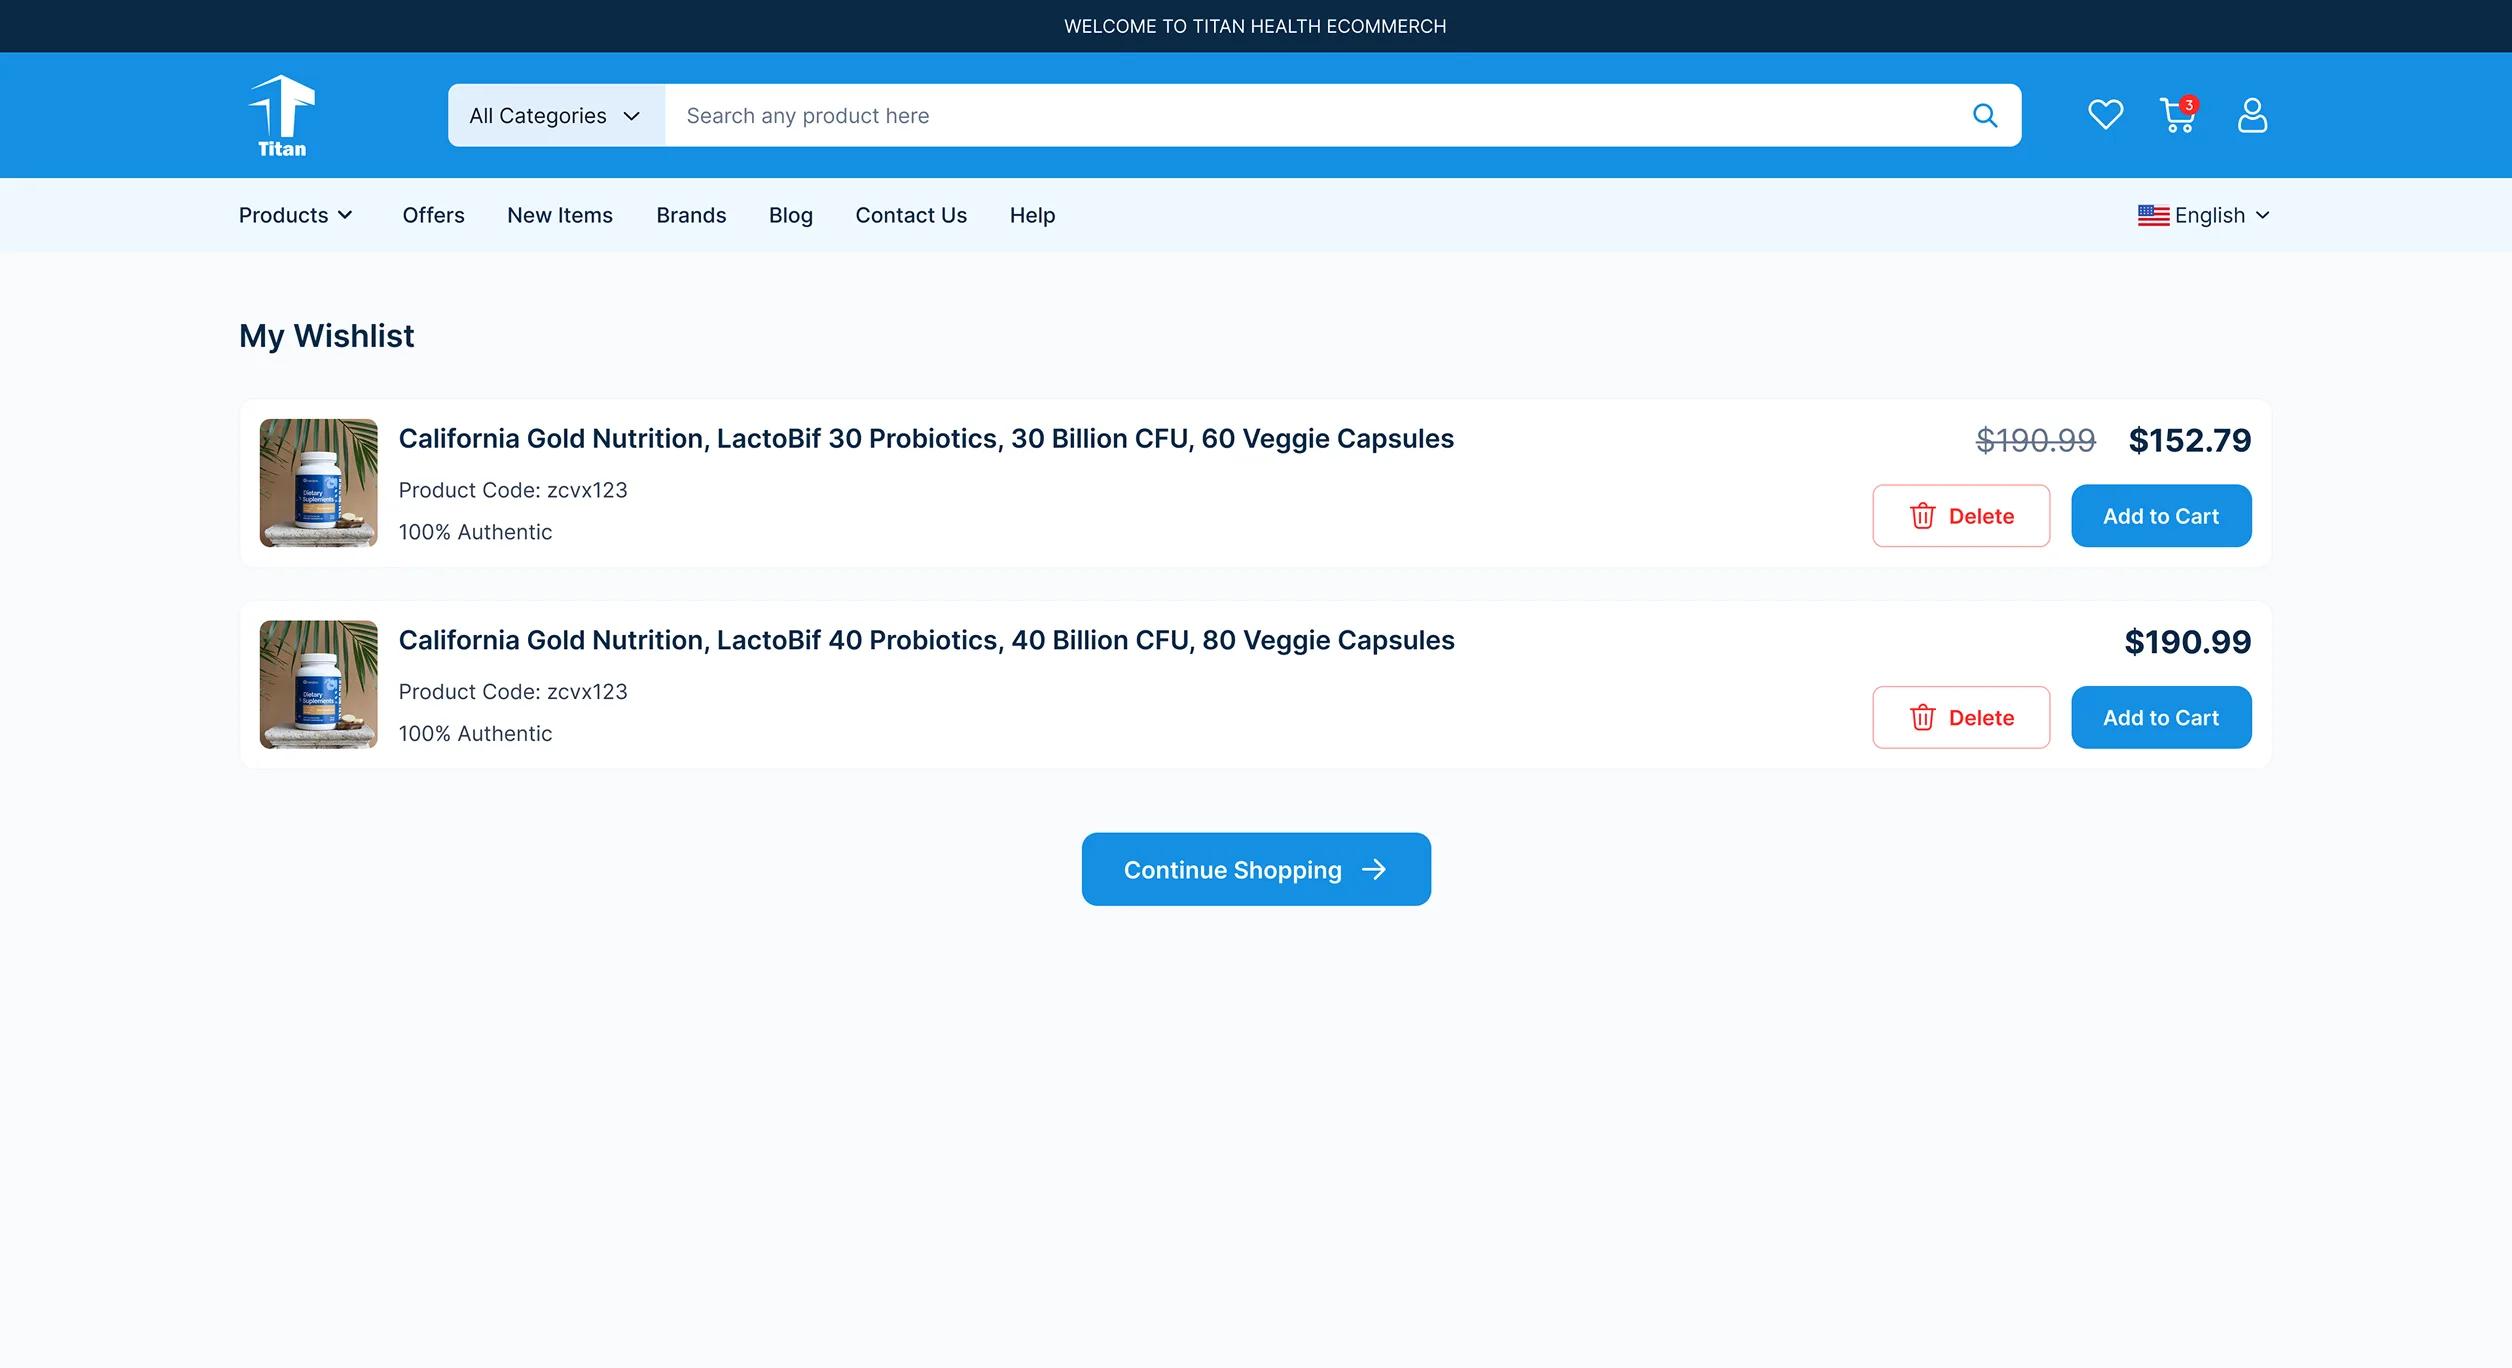Open LactoBif 30 Probiotics product title

point(926,439)
